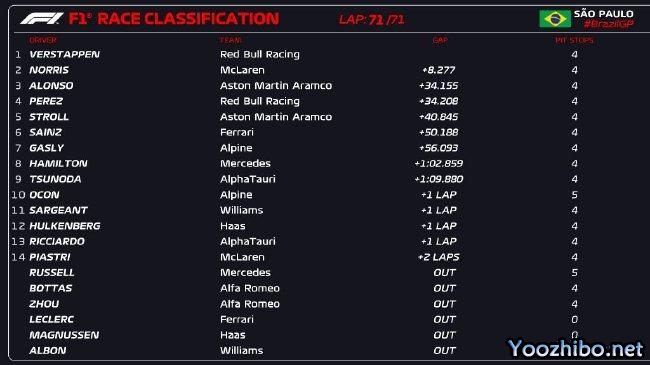650x365 pixels.
Task: Select the HAMILTON driver name
Action: [x=58, y=163]
